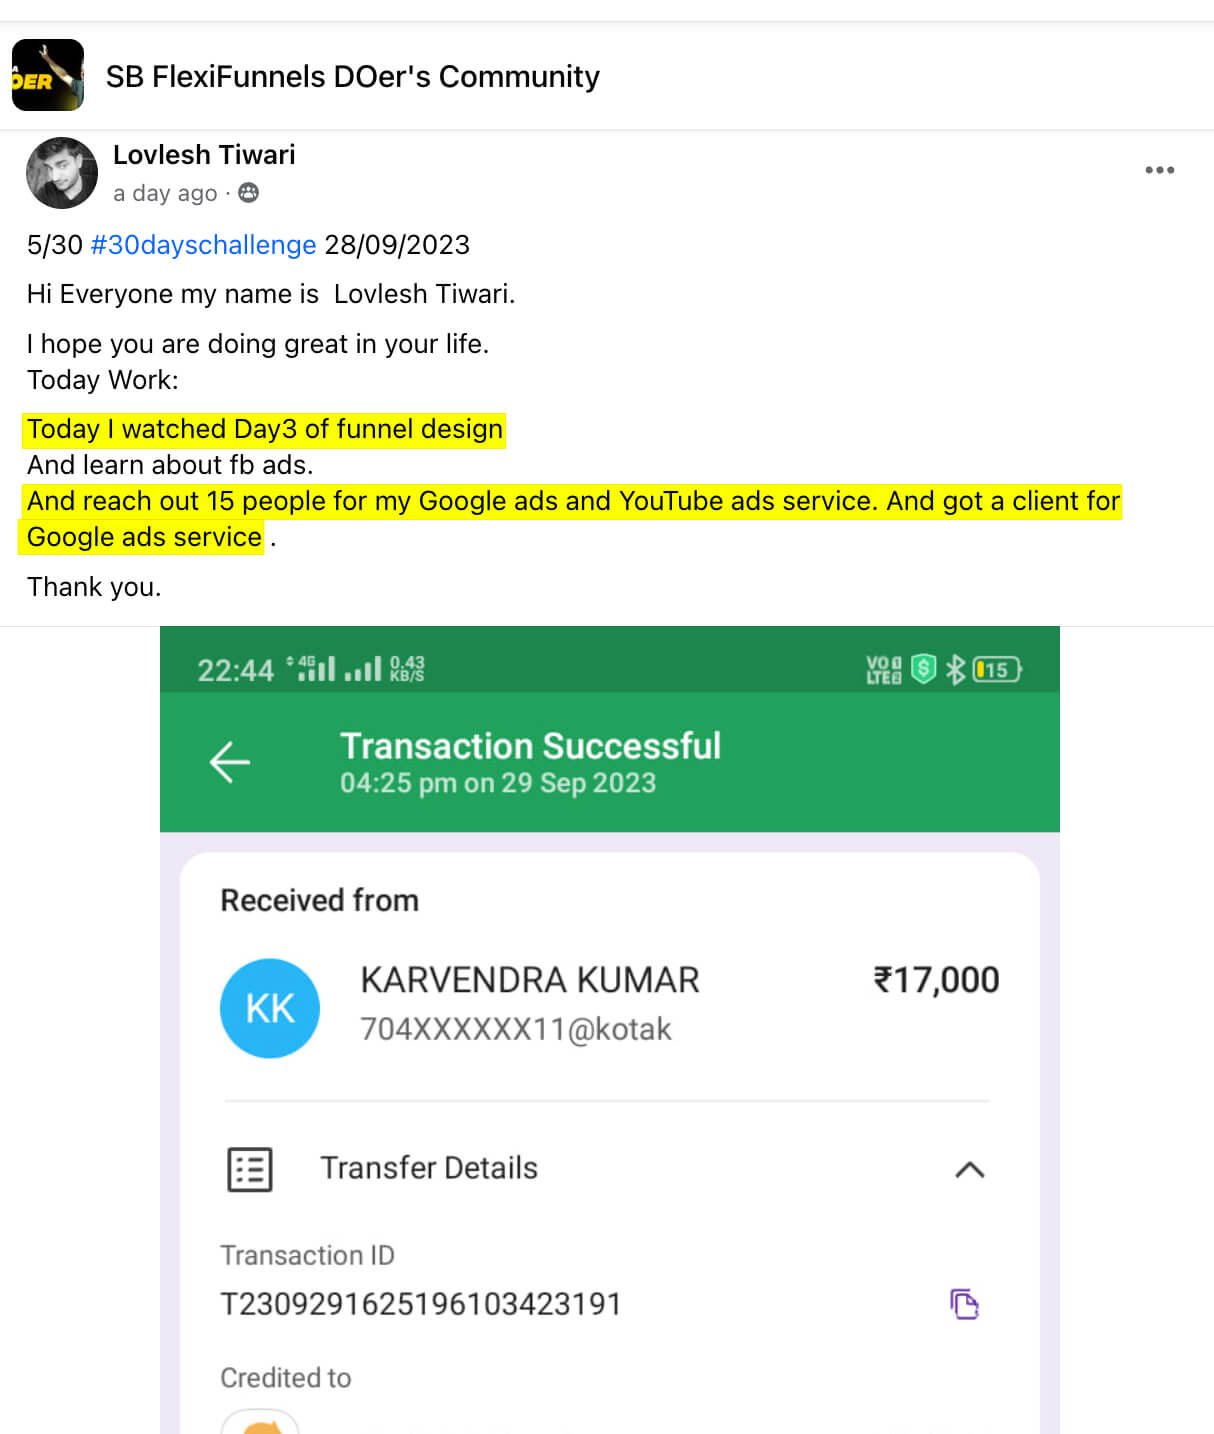Image resolution: width=1214 pixels, height=1434 pixels.
Task: Tap the Bluetooth icon in the status bar
Action: (955, 668)
